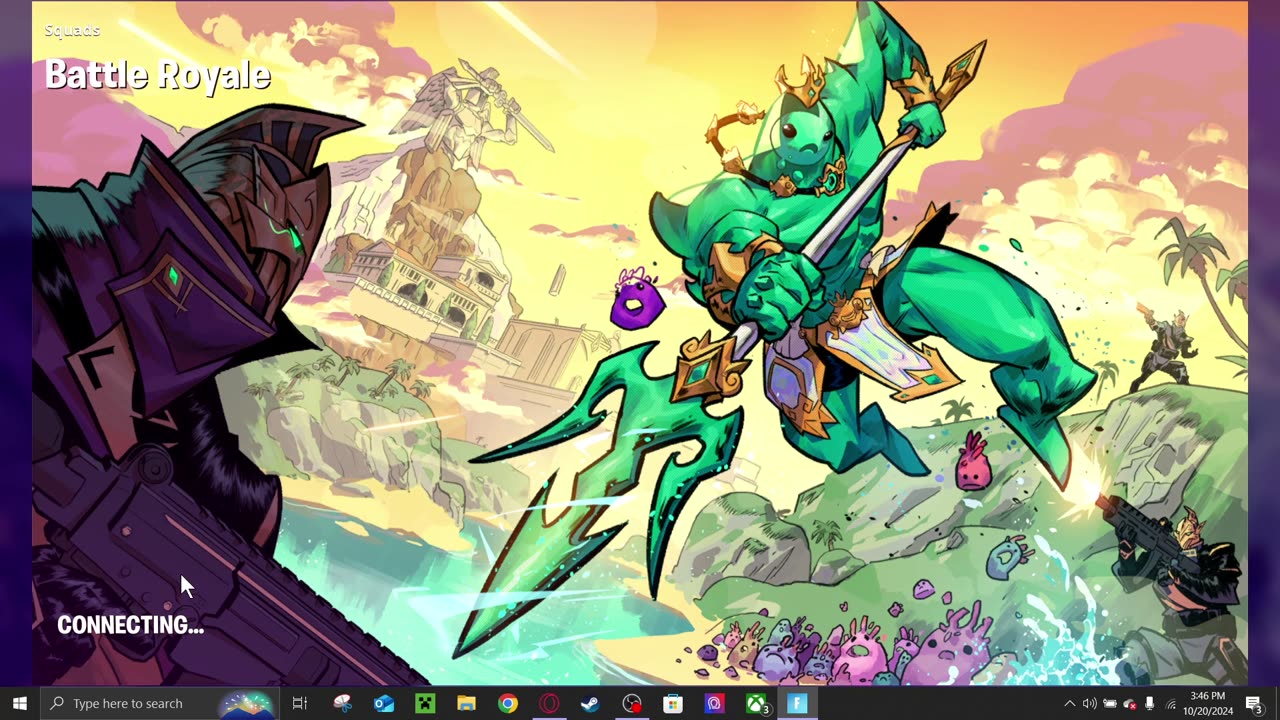Open Steam from the taskbar
Screen dimensions: 1280x720
click(590, 703)
